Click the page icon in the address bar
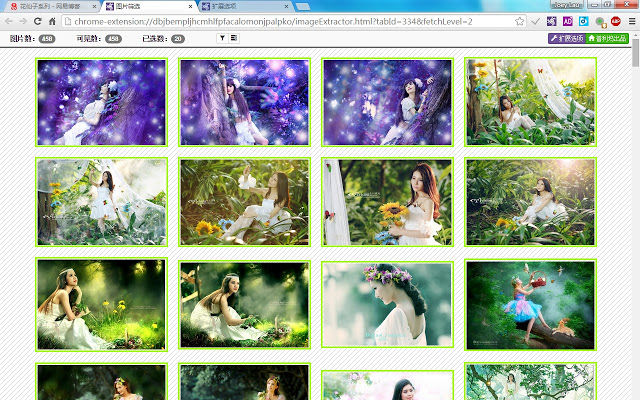Viewport: 640px width, 400px height. click(68, 22)
